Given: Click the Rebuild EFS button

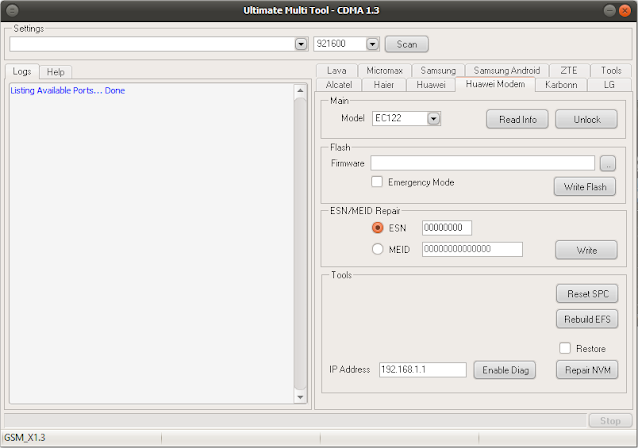Looking at the screenshot, I should click(x=587, y=319).
